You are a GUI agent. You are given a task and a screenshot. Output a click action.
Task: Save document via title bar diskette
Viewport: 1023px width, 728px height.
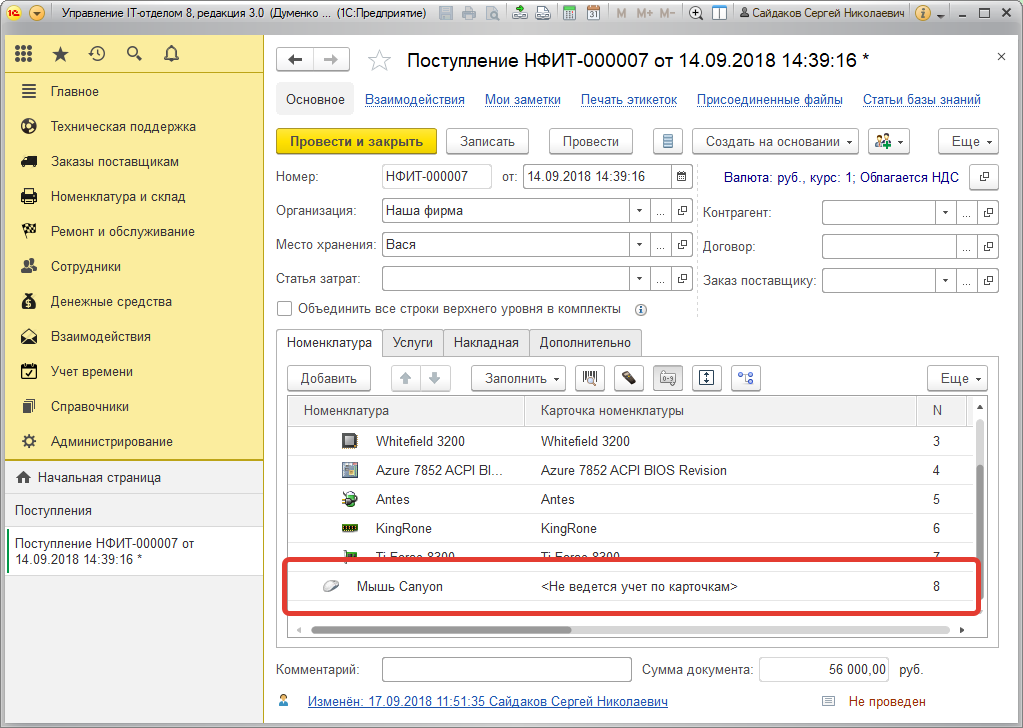[446, 13]
